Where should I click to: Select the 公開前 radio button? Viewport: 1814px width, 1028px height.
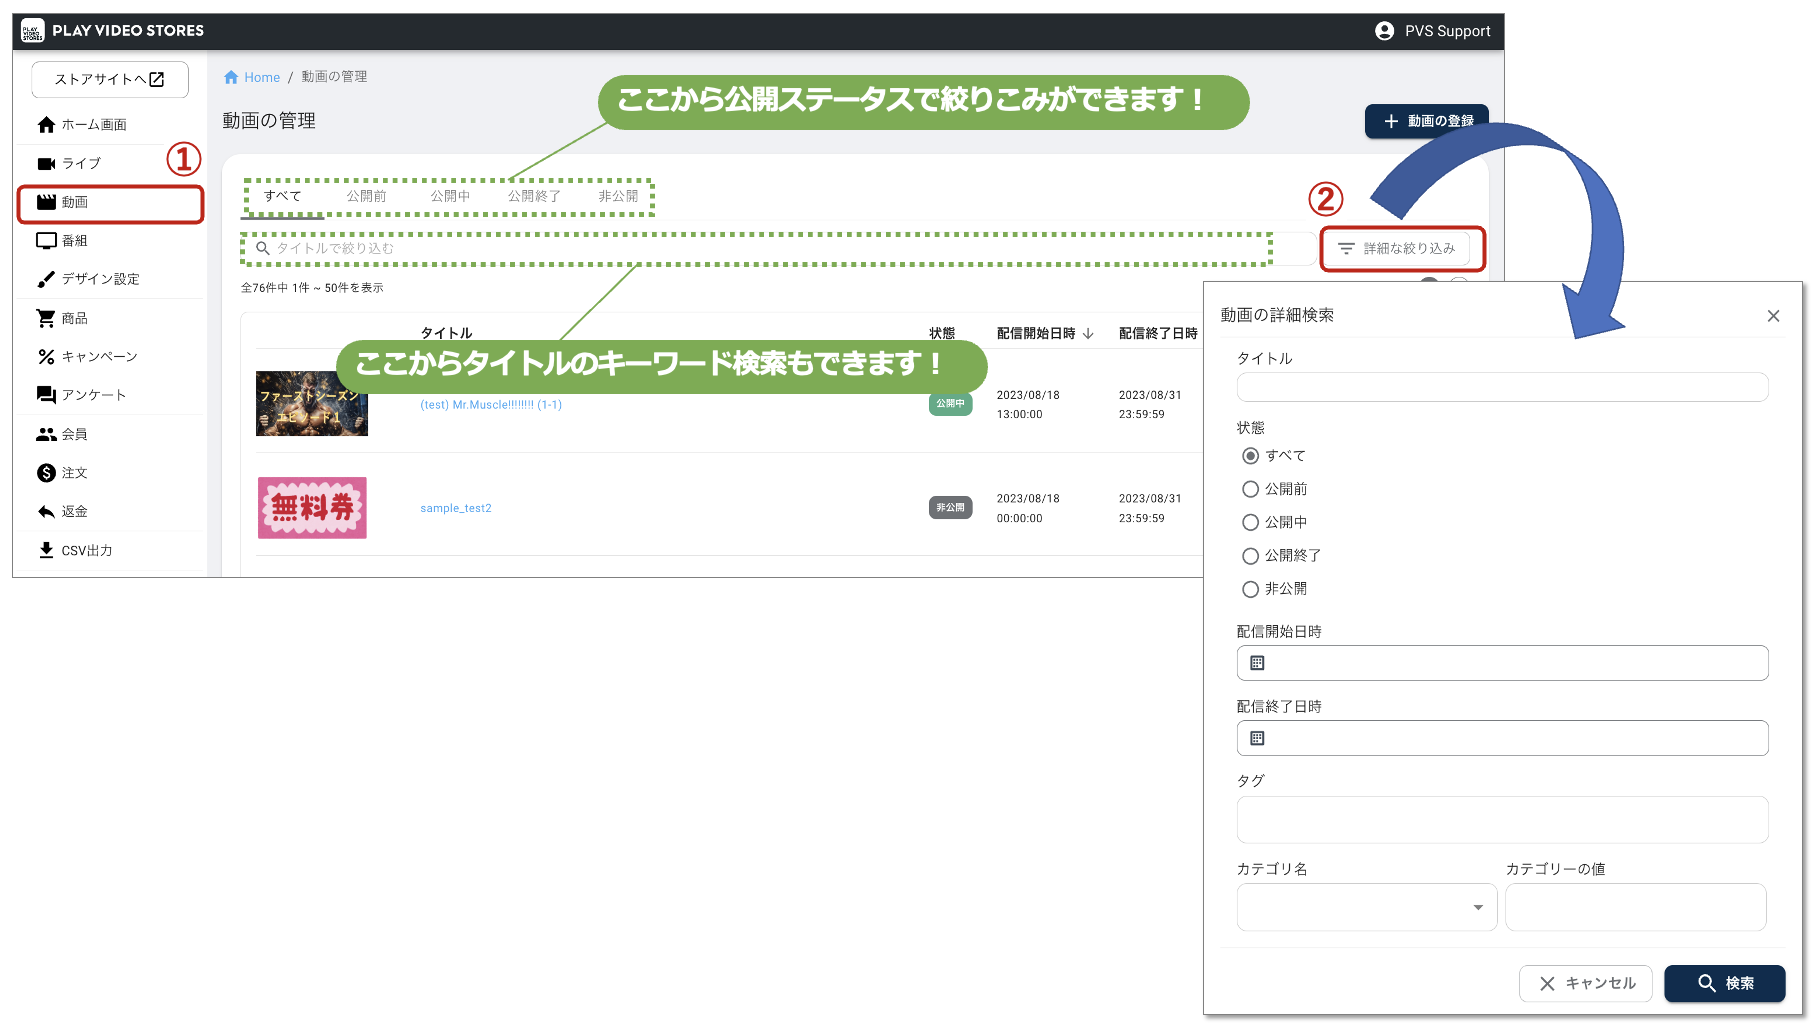point(1250,489)
